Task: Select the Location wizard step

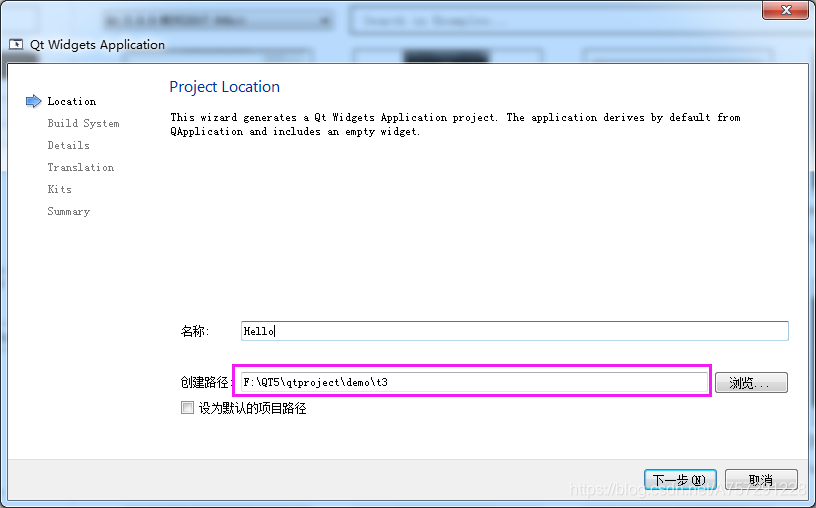Action: tap(72, 101)
